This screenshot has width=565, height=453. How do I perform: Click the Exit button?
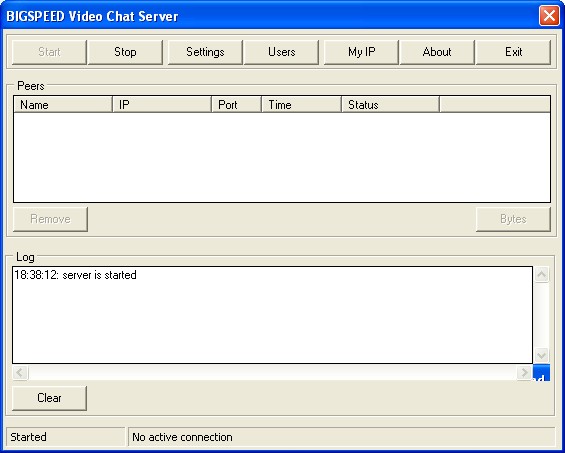coord(513,52)
